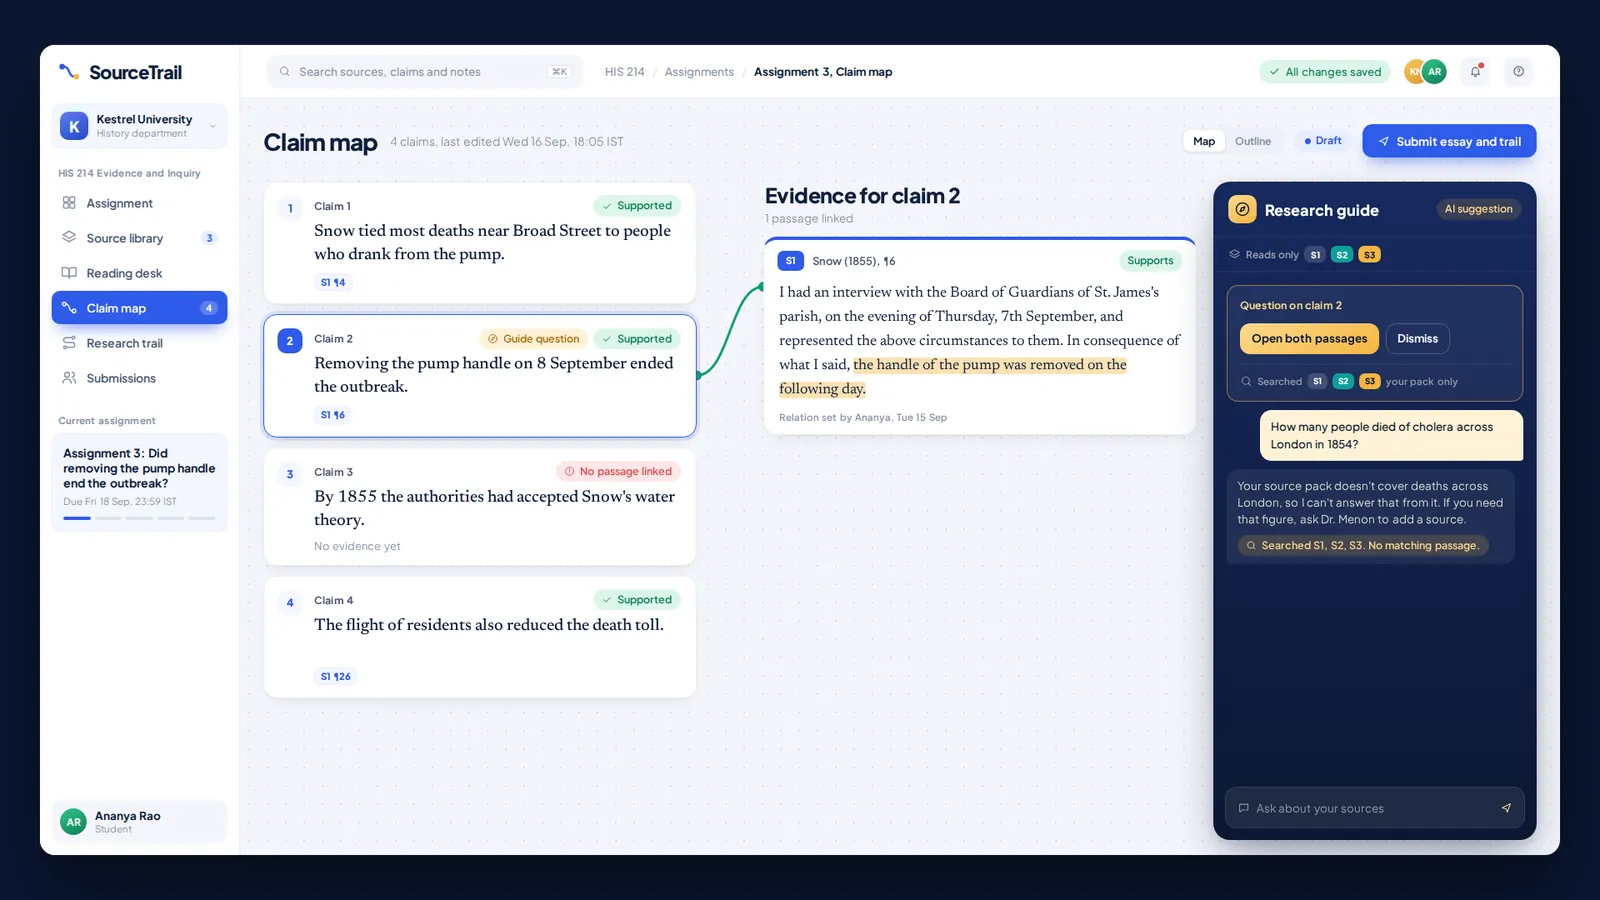Click the Supports relation tag

click(x=1150, y=261)
